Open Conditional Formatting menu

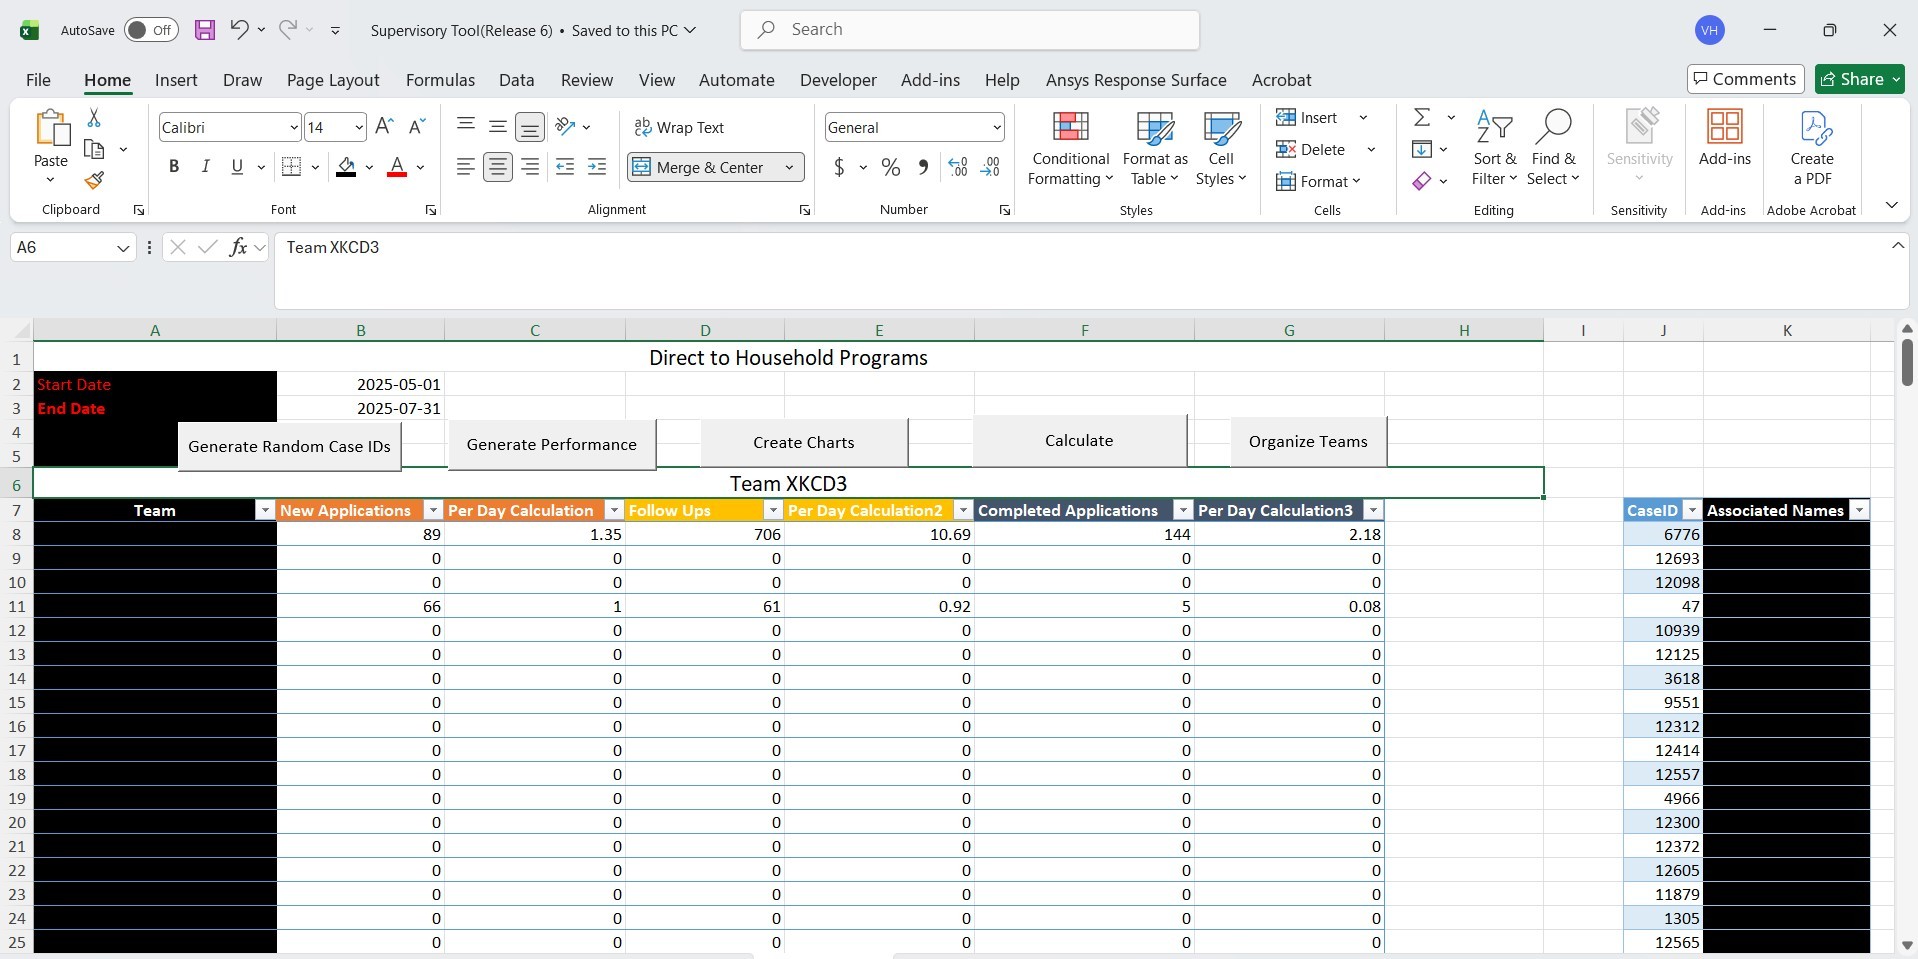(1070, 148)
